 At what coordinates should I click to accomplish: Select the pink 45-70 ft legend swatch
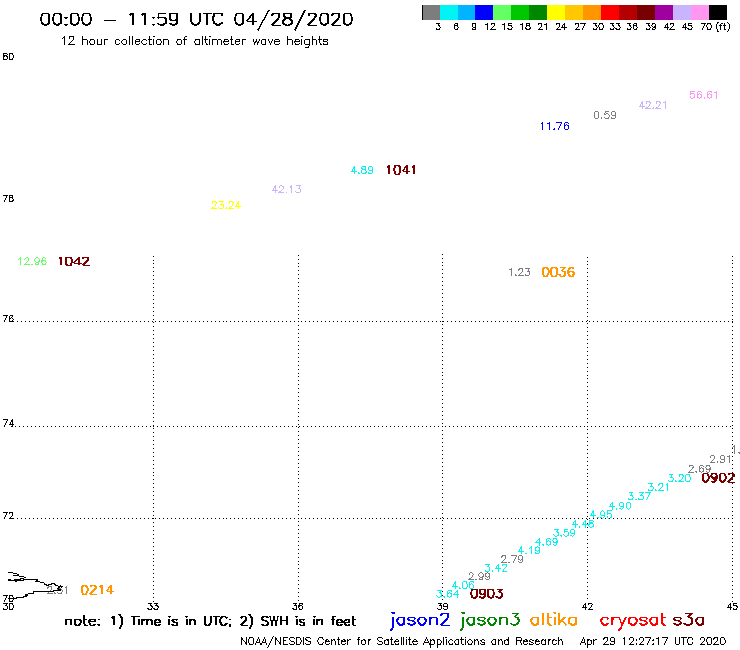pos(699,12)
